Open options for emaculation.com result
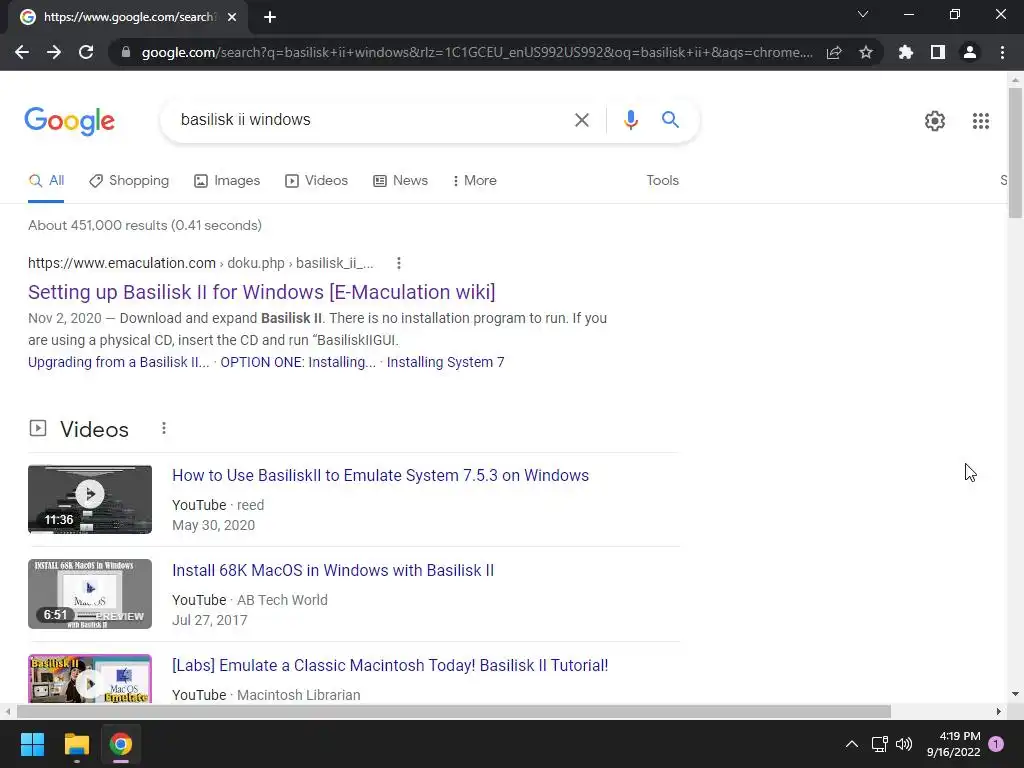Viewport: 1024px width, 768px height. point(398,263)
